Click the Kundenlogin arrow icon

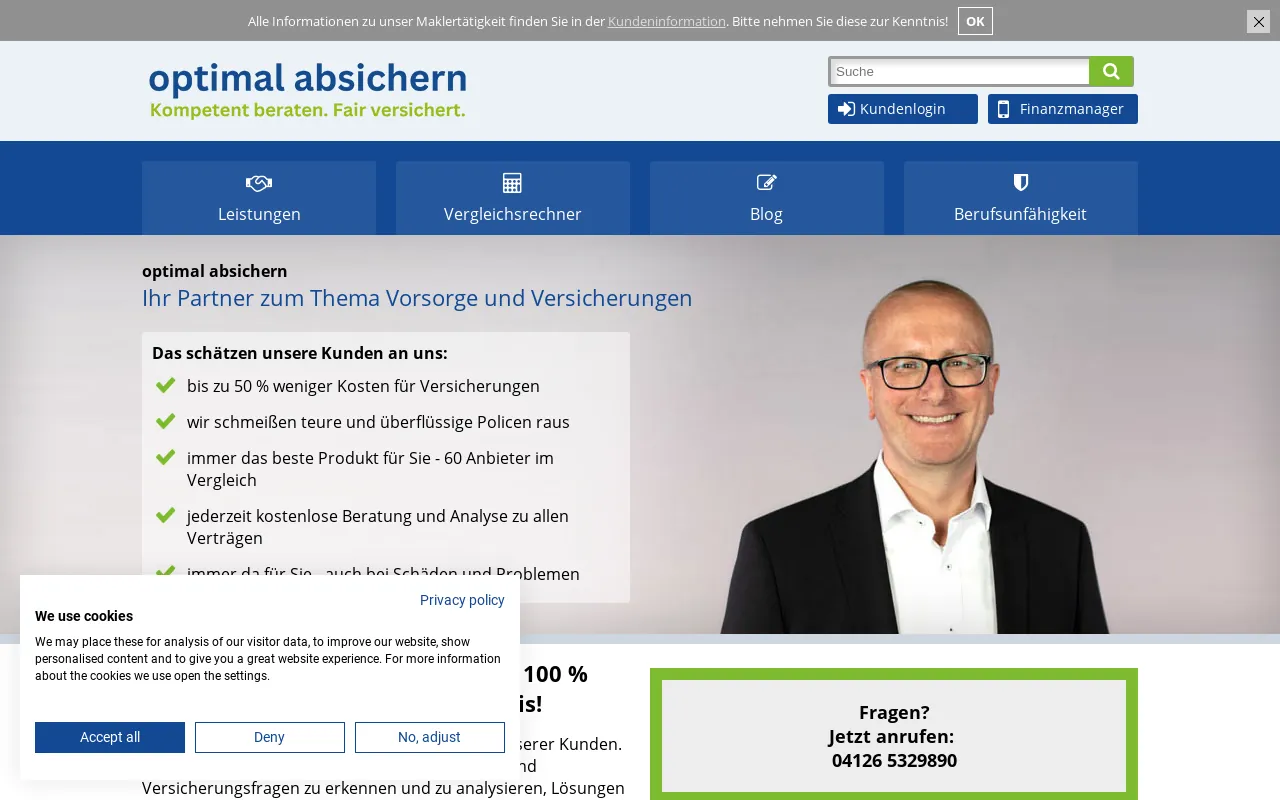[846, 109]
